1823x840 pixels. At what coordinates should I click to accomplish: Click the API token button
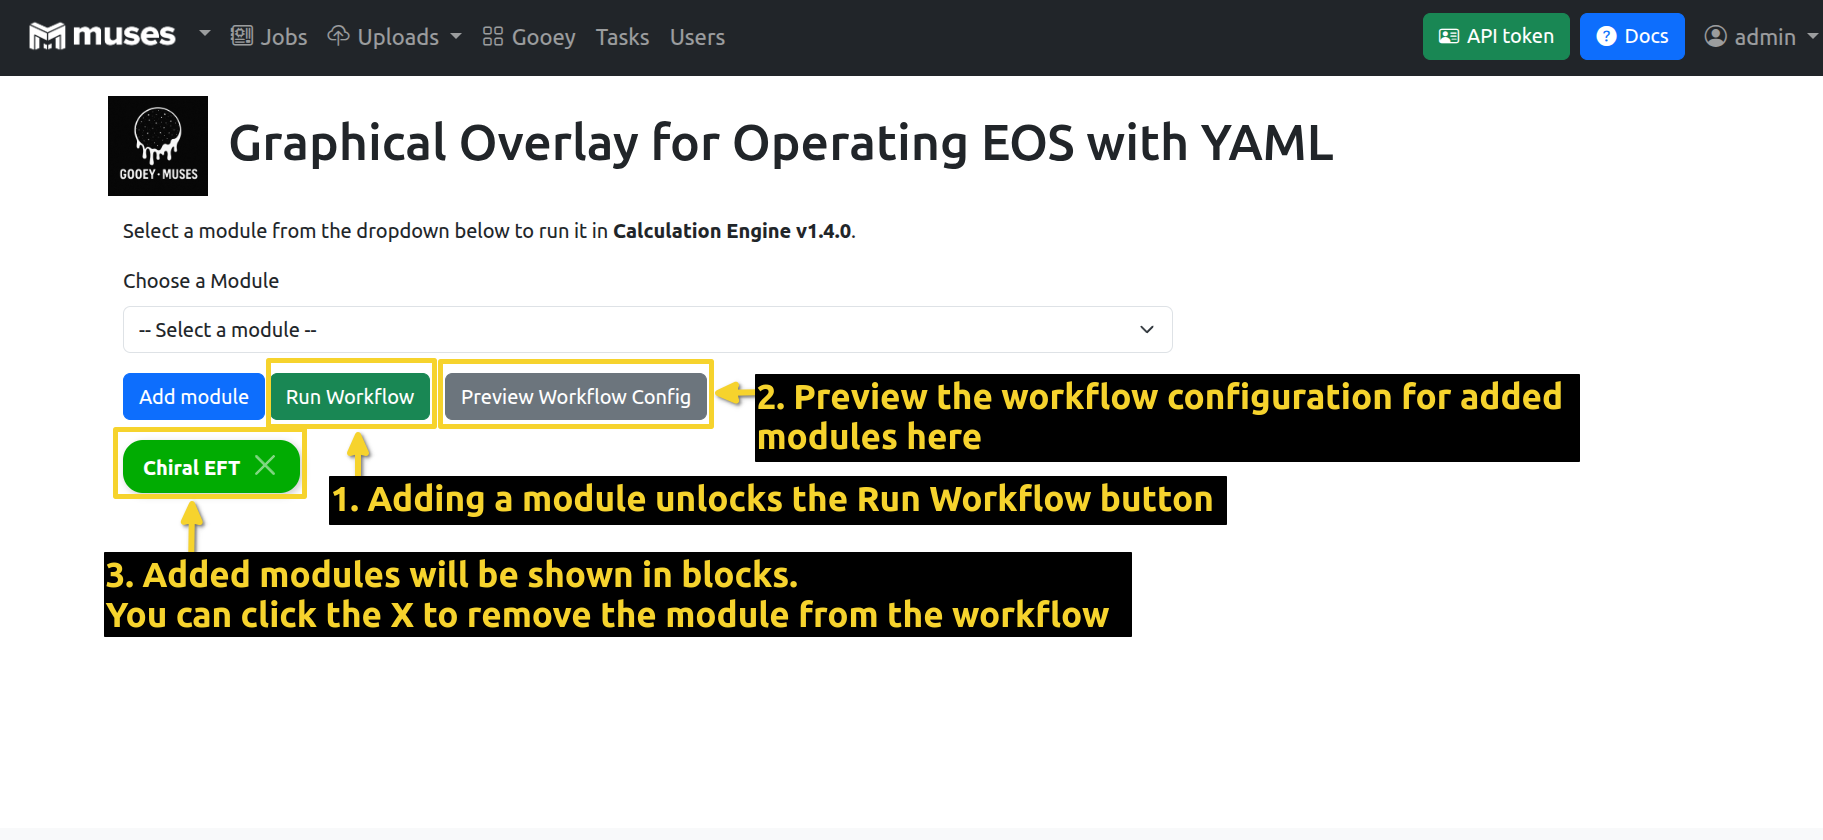click(1496, 37)
